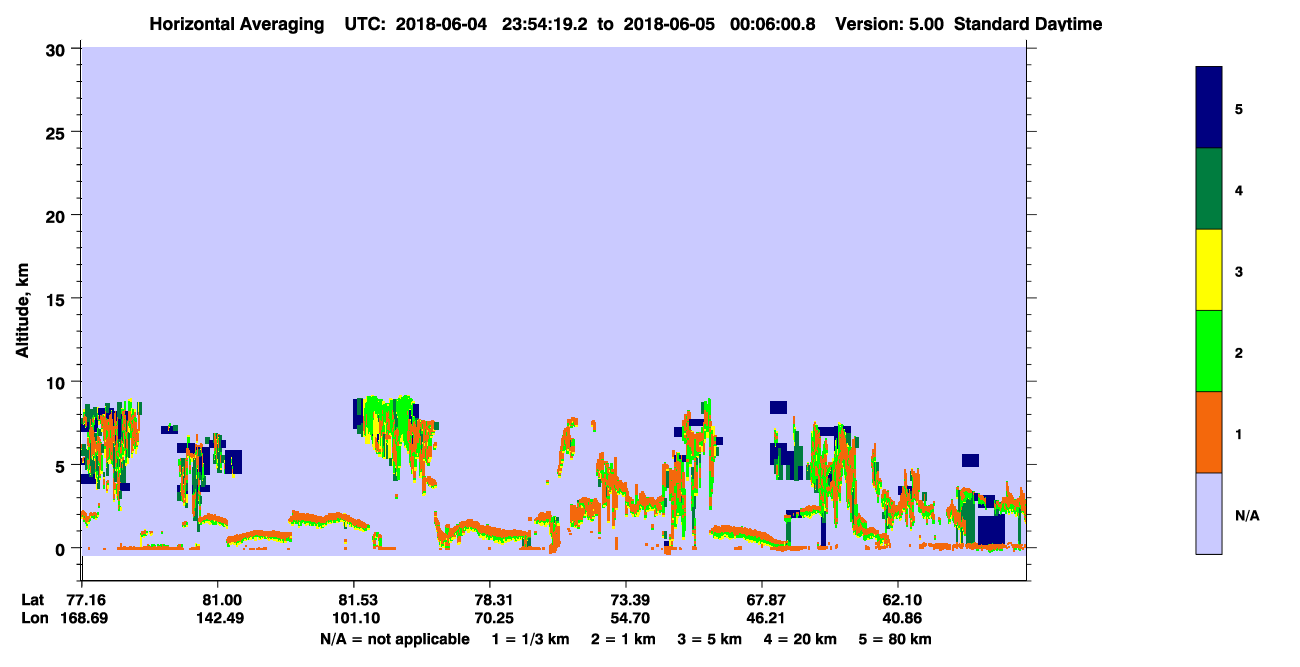Click the colorbar label '2'
The width and height of the screenshot is (1300, 667).
(x=1239, y=352)
